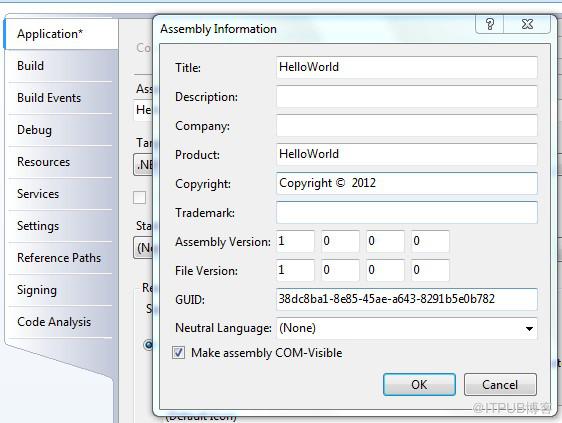The image size is (562, 423).
Task: Click the Assembly Version major box showing 1
Action: tap(295, 241)
